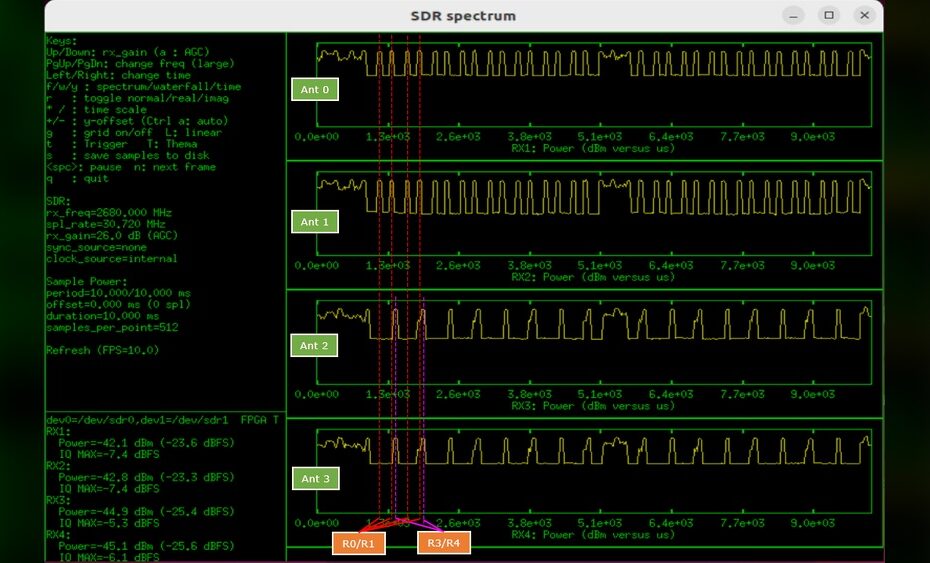Click the '9.0e+03' axis tick on RX2 plot
The width and height of the screenshot is (930, 563).
813,265
